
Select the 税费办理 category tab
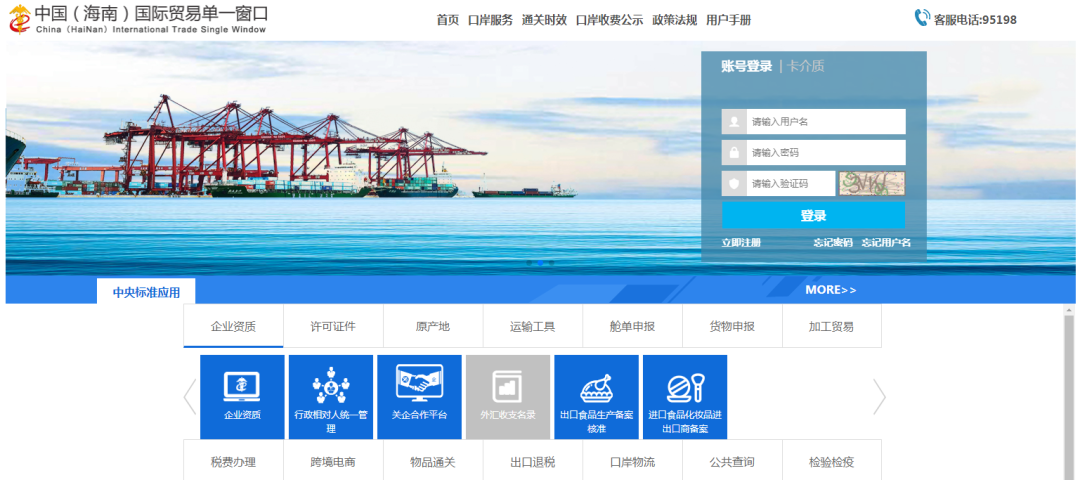233,461
